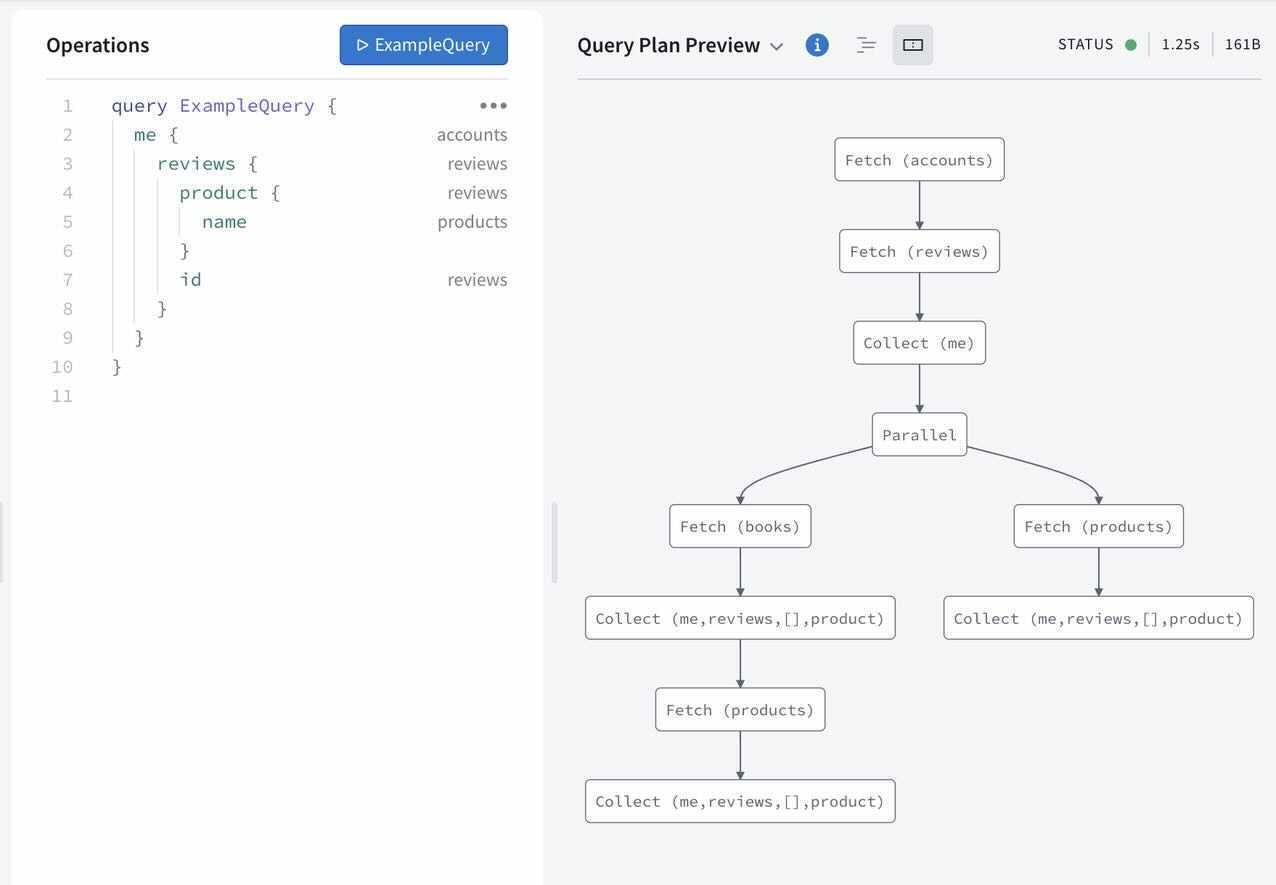Image resolution: width=1276 pixels, height=885 pixels.
Task: Select the Fetch (reviews) node
Action: click(x=919, y=251)
